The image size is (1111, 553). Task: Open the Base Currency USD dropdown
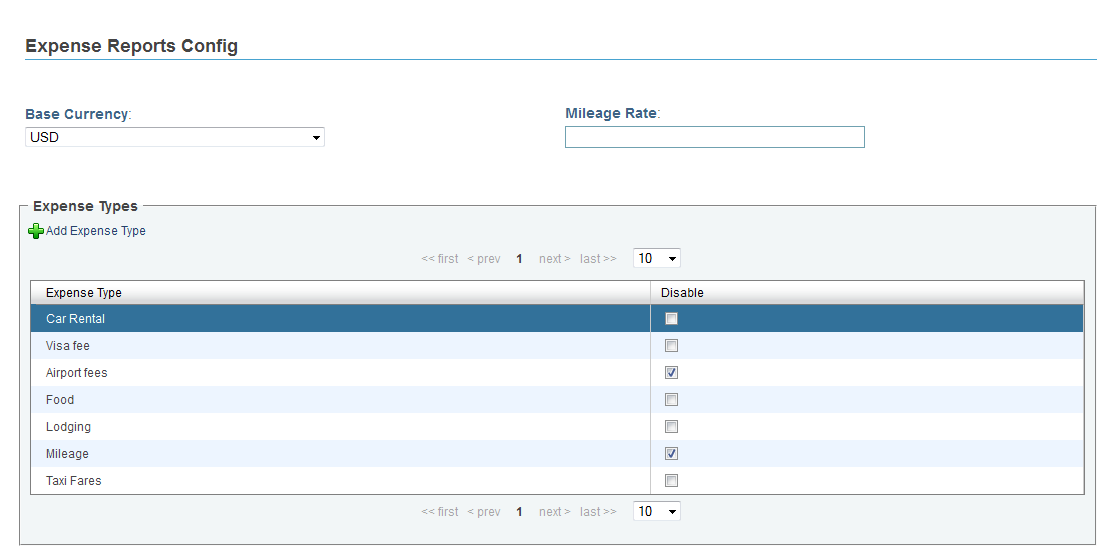point(175,138)
